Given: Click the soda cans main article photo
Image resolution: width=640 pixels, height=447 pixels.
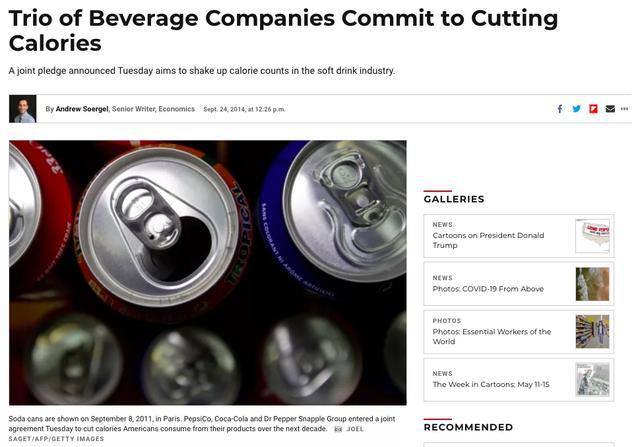Looking at the screenshot, I should 208,273.
